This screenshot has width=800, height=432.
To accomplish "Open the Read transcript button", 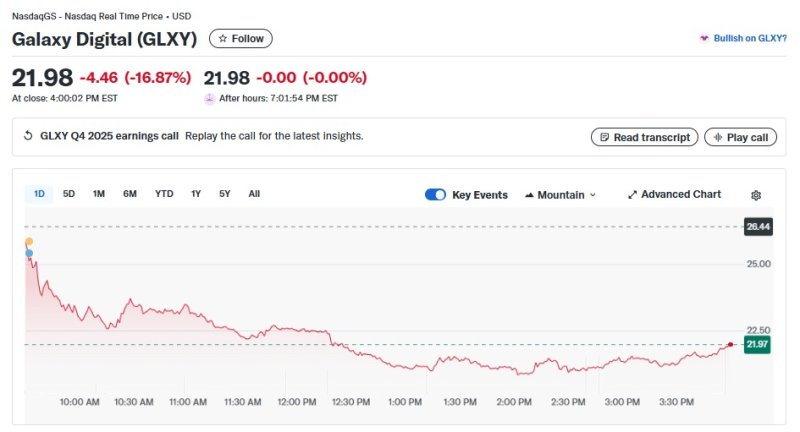I will coord(644,137).
